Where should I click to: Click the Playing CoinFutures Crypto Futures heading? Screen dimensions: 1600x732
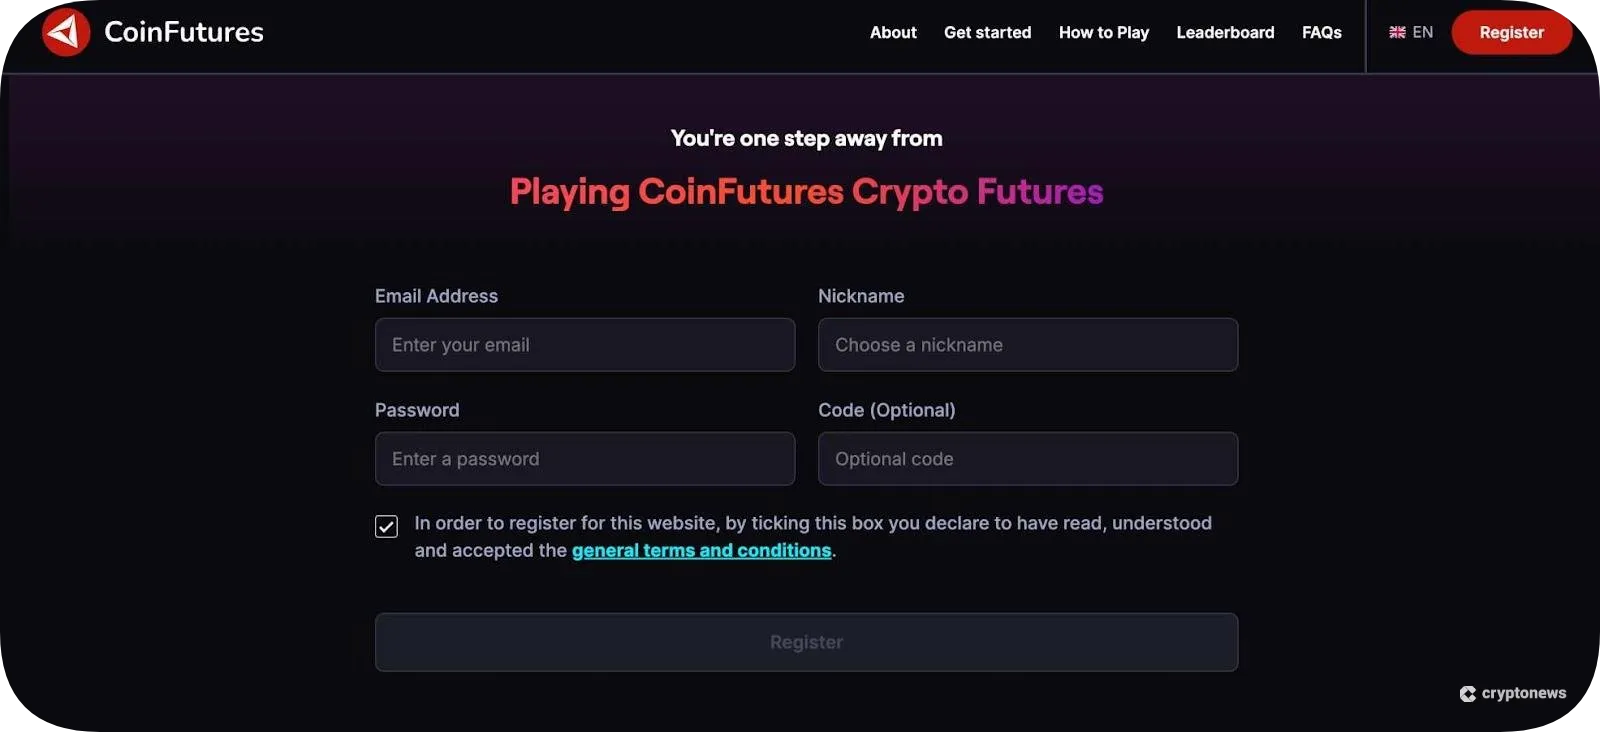click(x=806, y=191)
